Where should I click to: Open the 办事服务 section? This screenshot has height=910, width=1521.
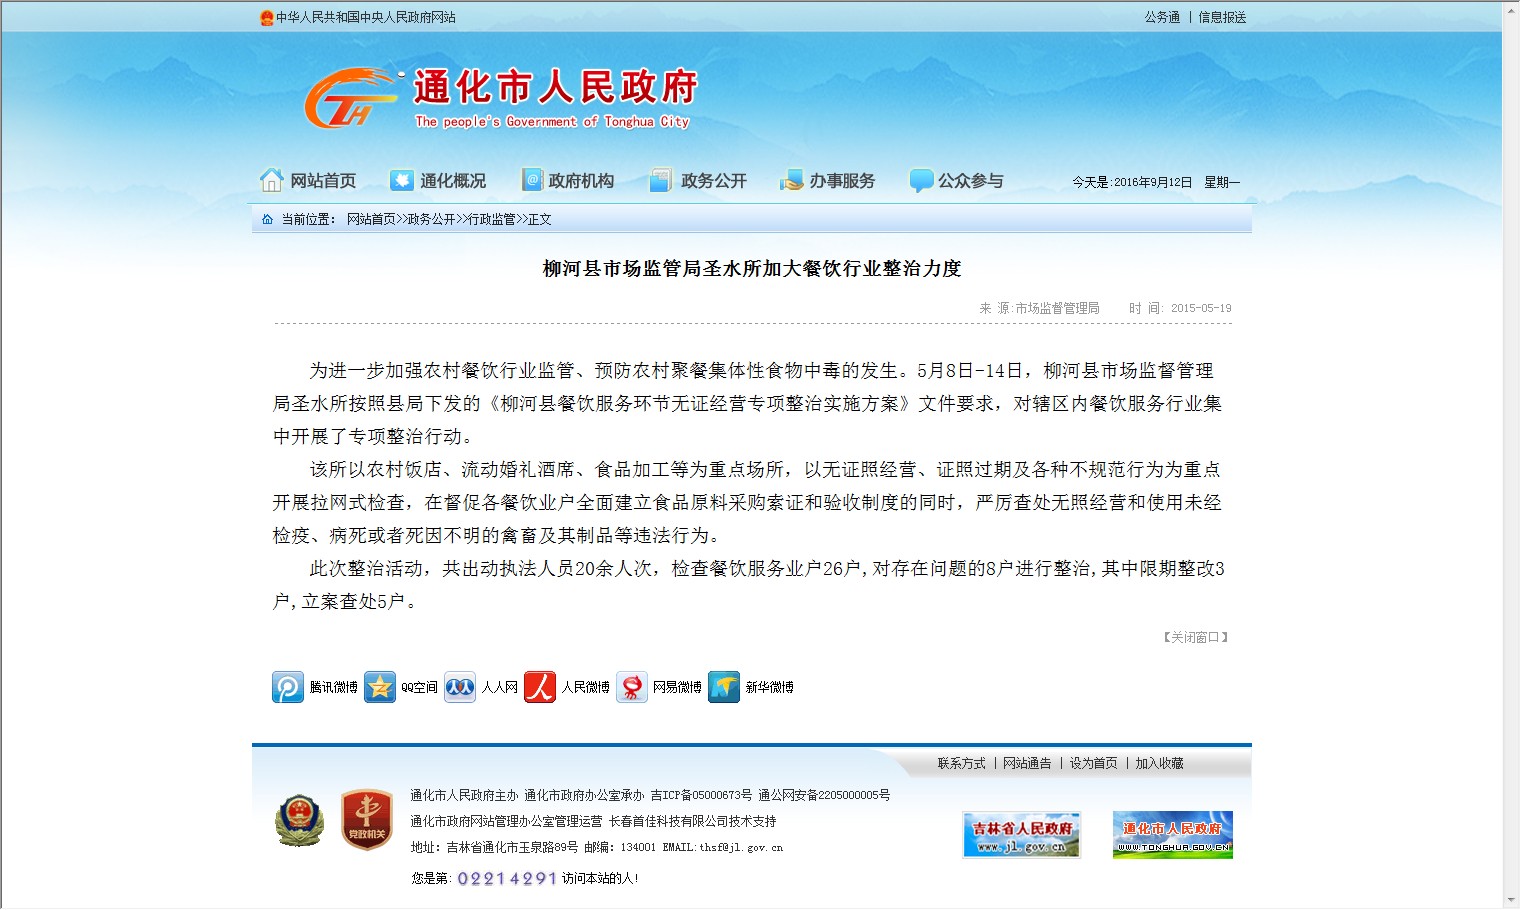point(827,181)
